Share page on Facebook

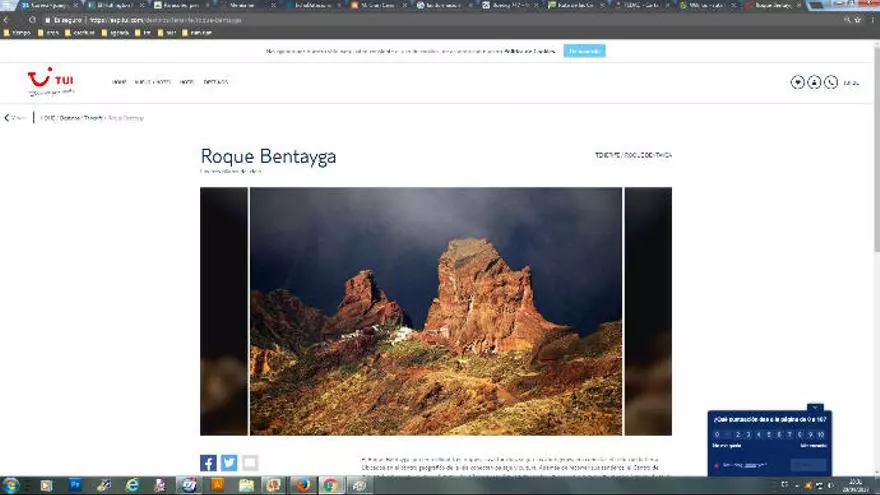[208, 463]
